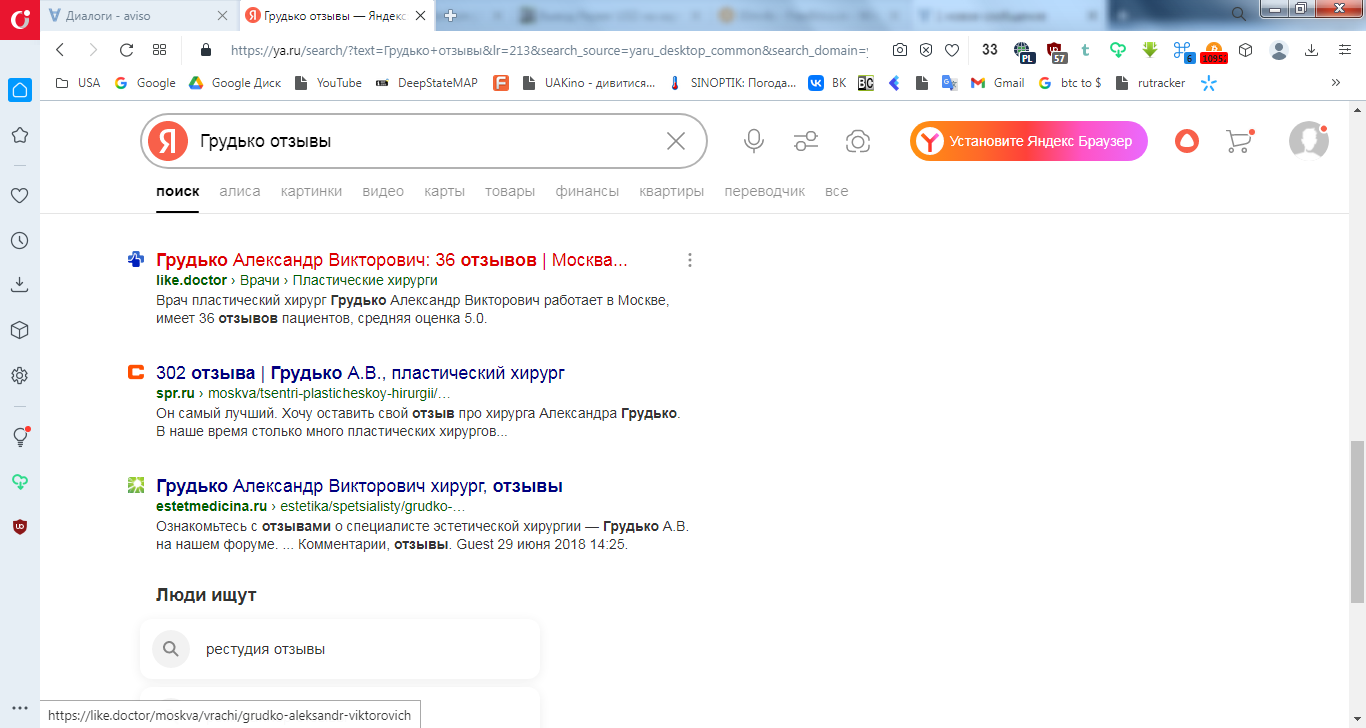This screenshot has height=728, width=1366.
Task: Select the 'товары' search category
Action: click(x=510, y=191)
